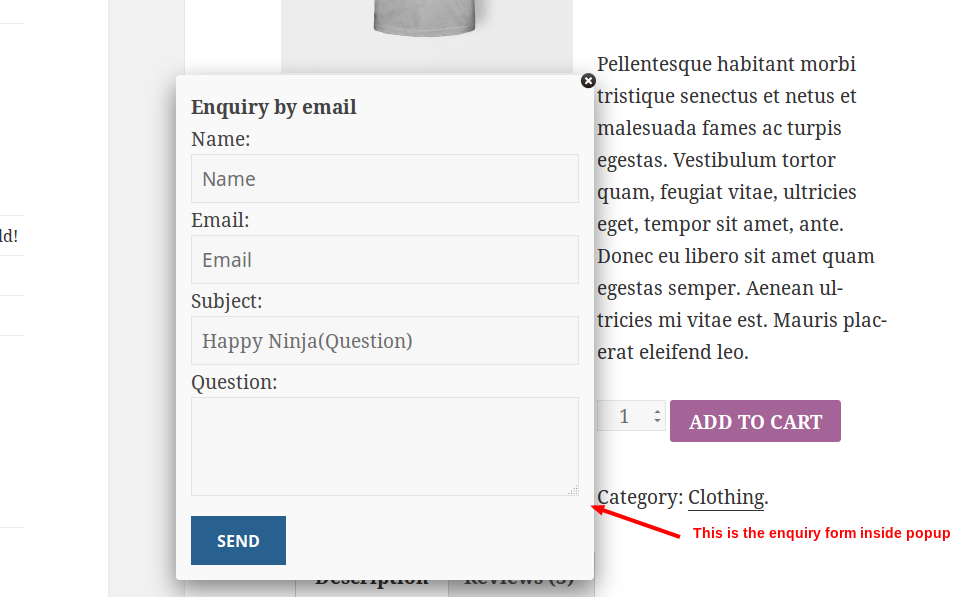Open the Reviews tab
The image size is (974, 597).
(x=519, y=584)
